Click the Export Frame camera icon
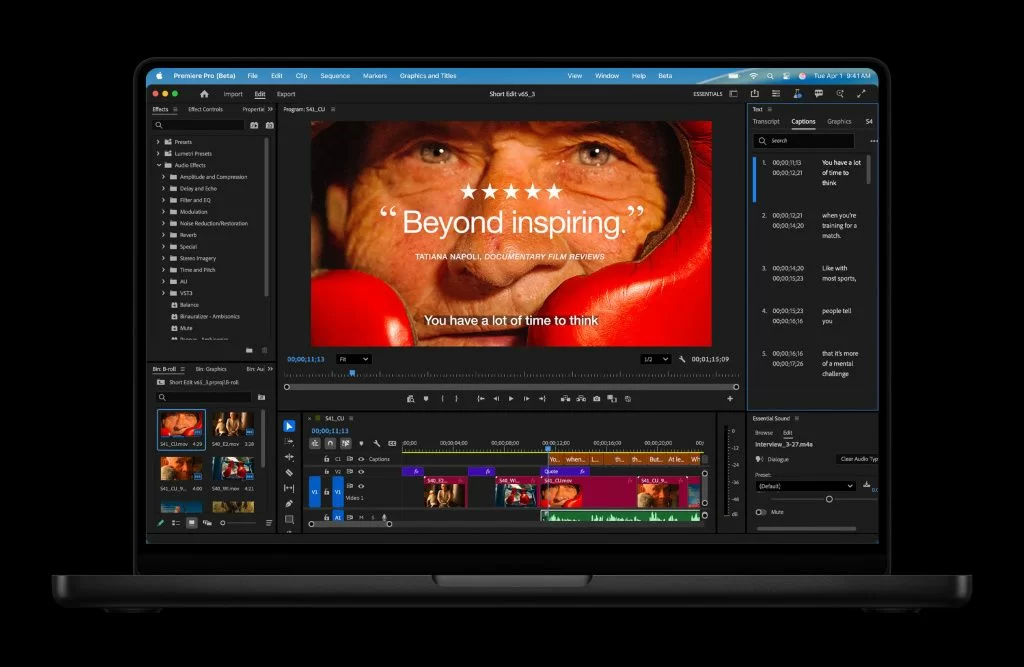Screen dimensions: 1024x667 [x=597, y=398]
